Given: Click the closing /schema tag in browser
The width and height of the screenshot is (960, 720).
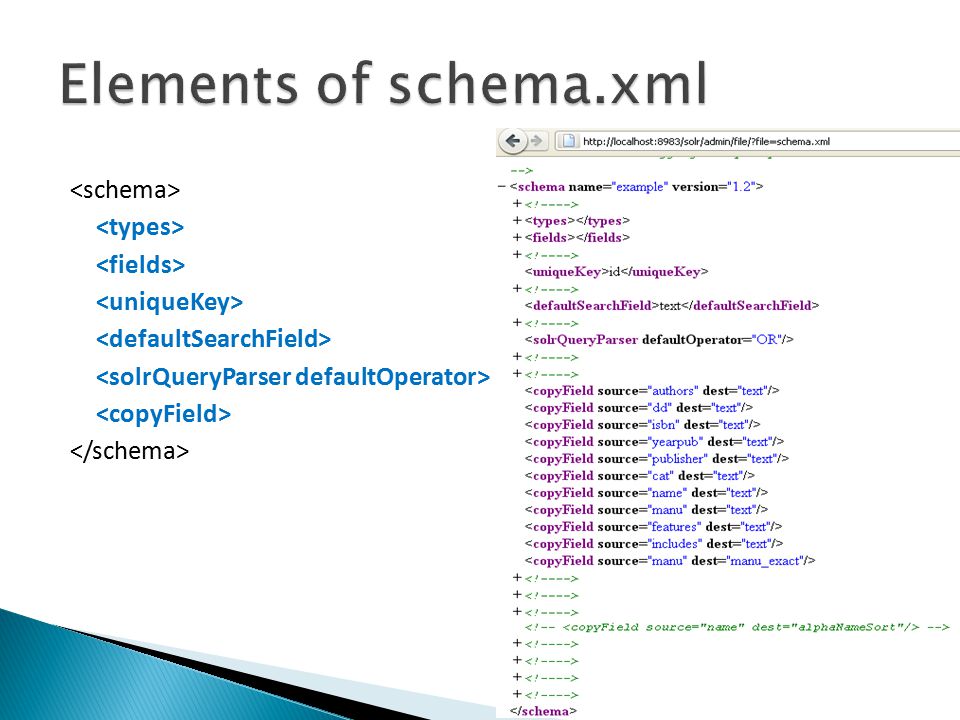Looking at the screenshot, I should (x=543, y=711).
